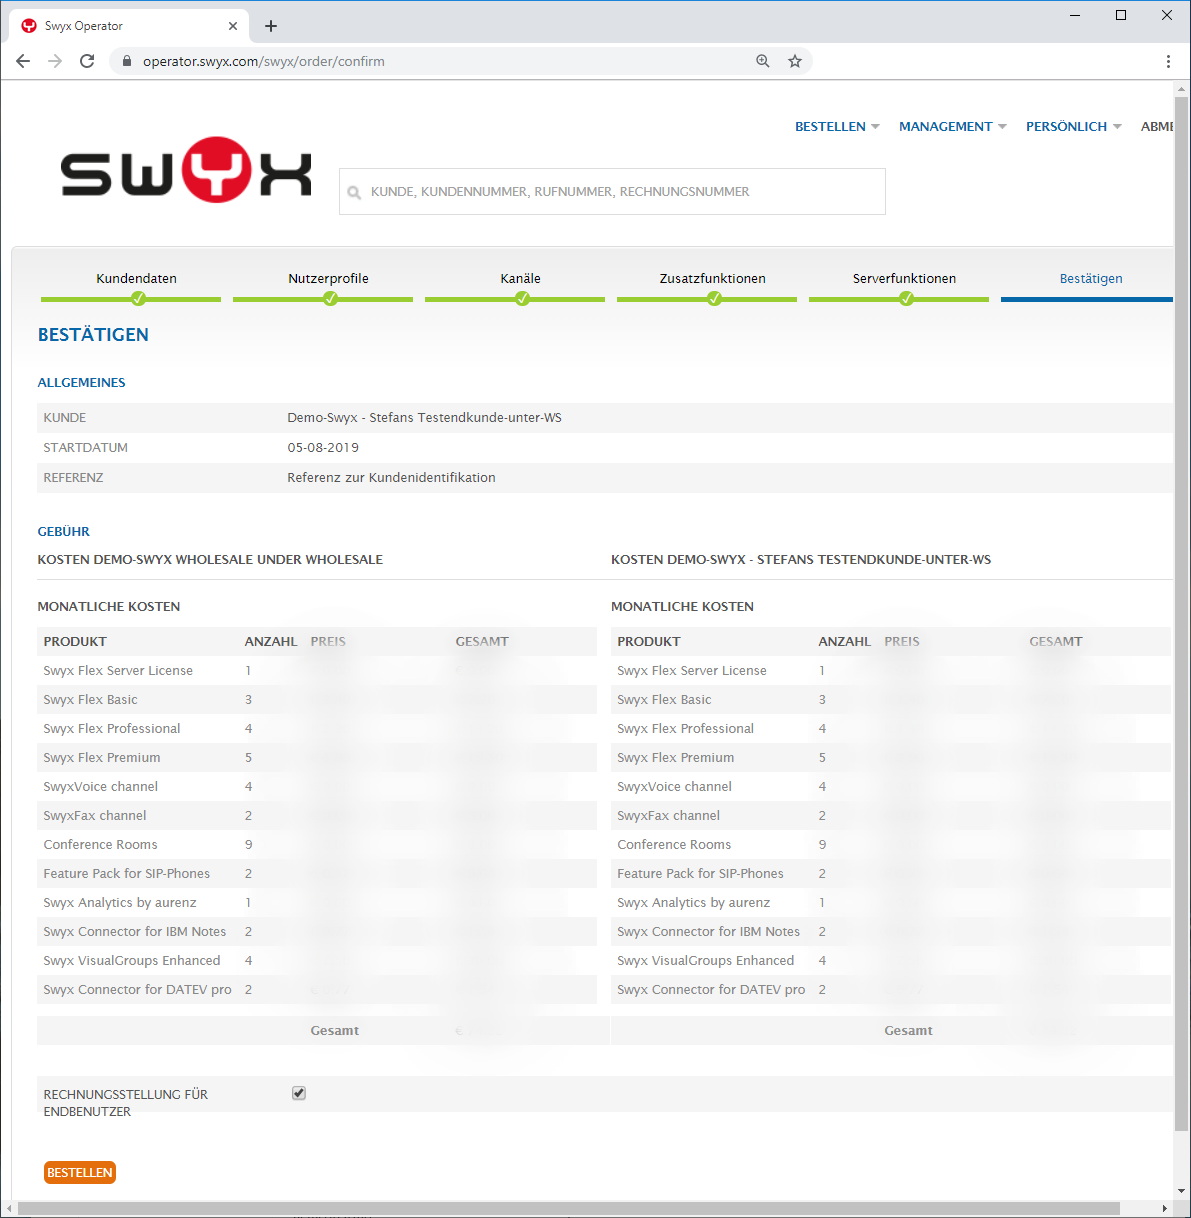The width and height of the screenshot is (1191, 1218).
Task: Click the Serverfunktionen step checkmark
Action: point(906,298)
